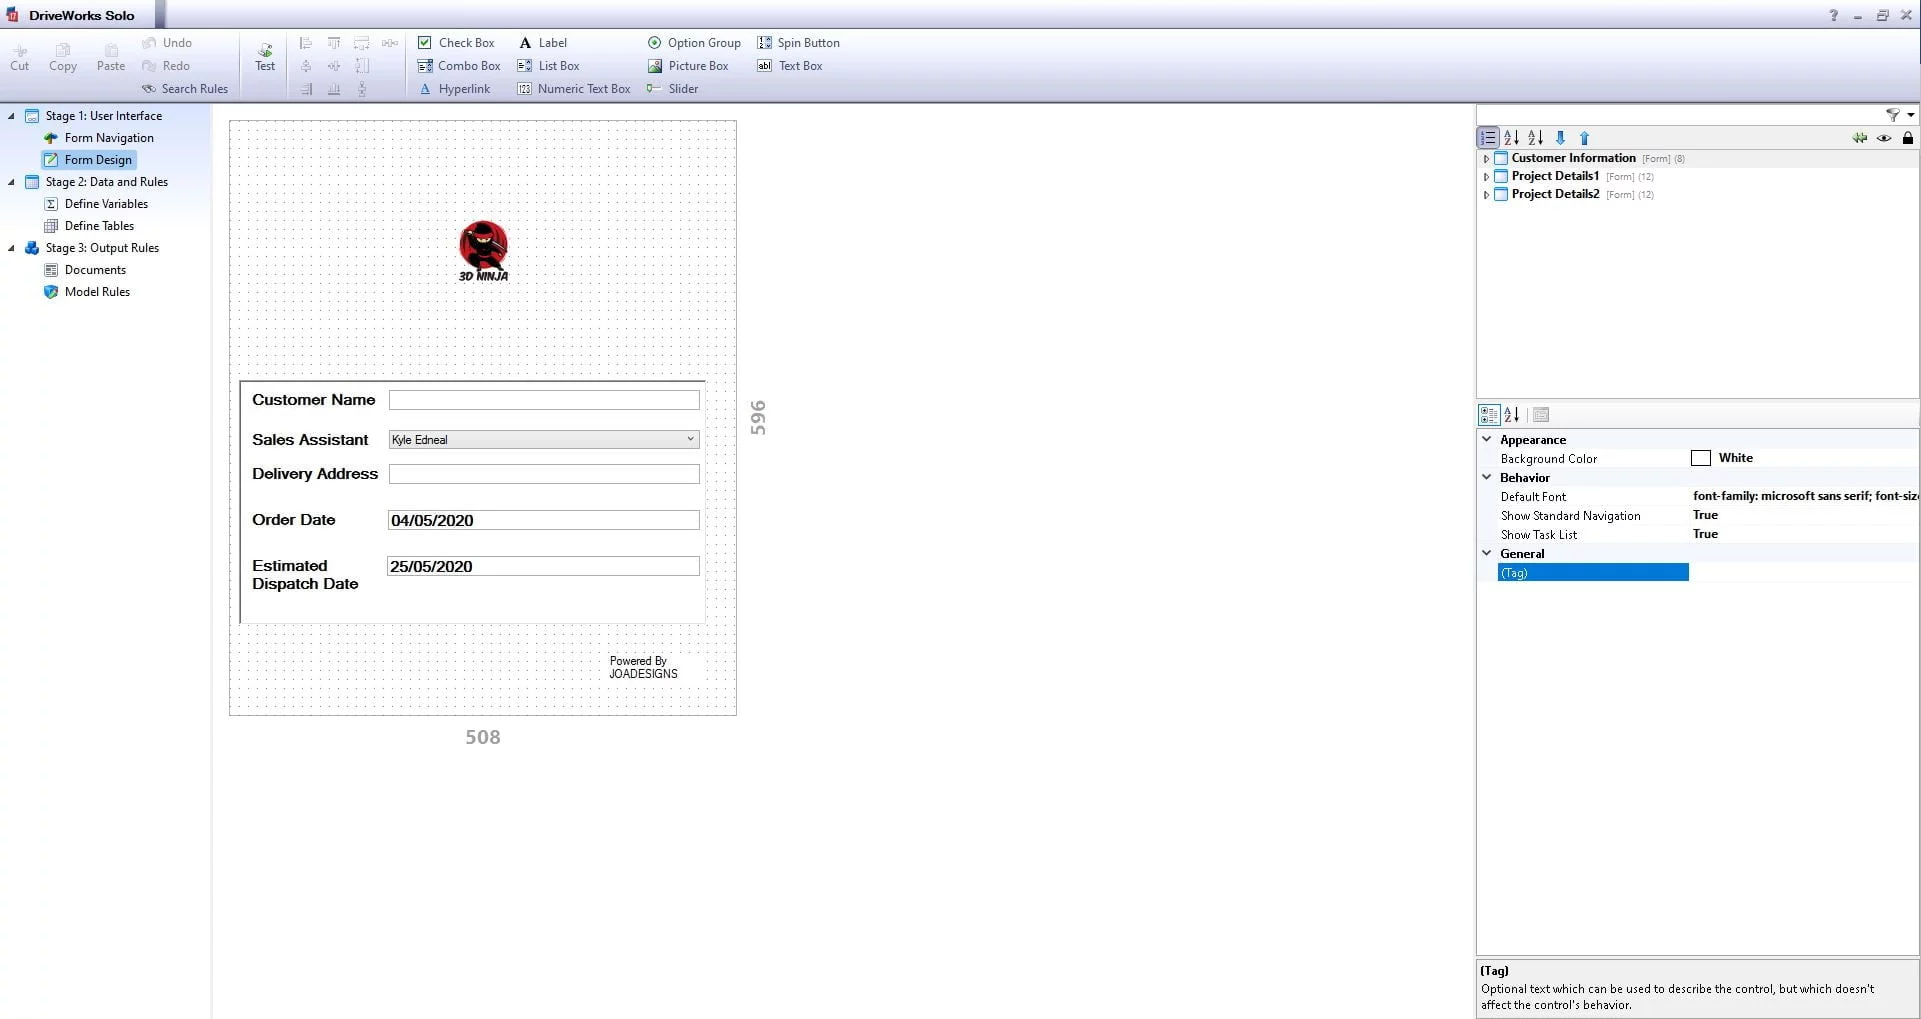The width and height of the screenshot is (1921, 1019).
Task: Toggle the lock icon in controls panel
Action: [1907, 138]
